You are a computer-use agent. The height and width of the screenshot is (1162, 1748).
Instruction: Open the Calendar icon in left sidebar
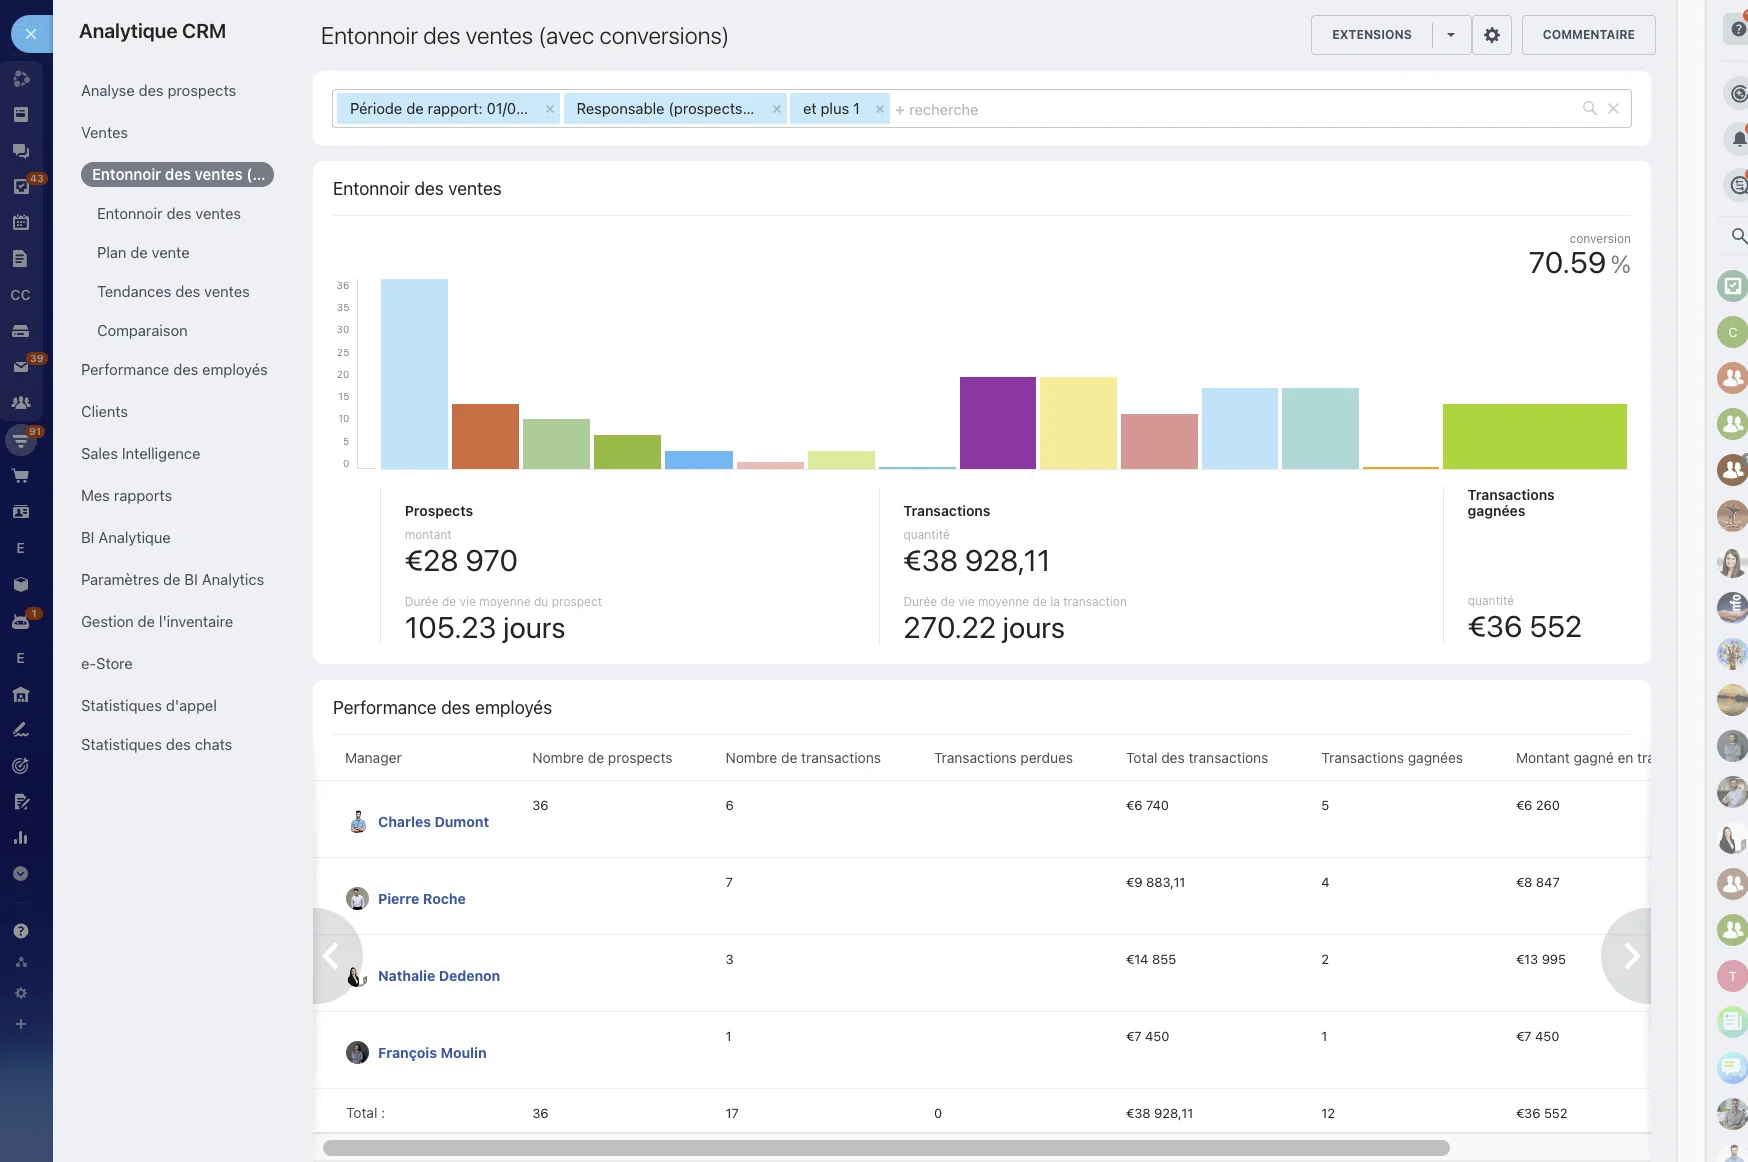(x=20, y=223)
